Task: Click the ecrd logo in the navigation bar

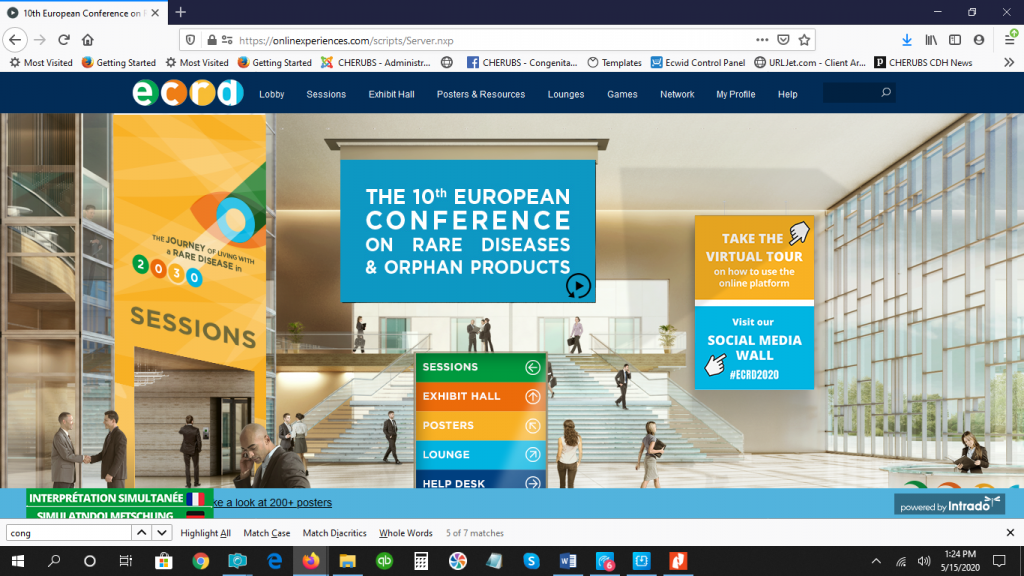Action: (x=184, y=93)
